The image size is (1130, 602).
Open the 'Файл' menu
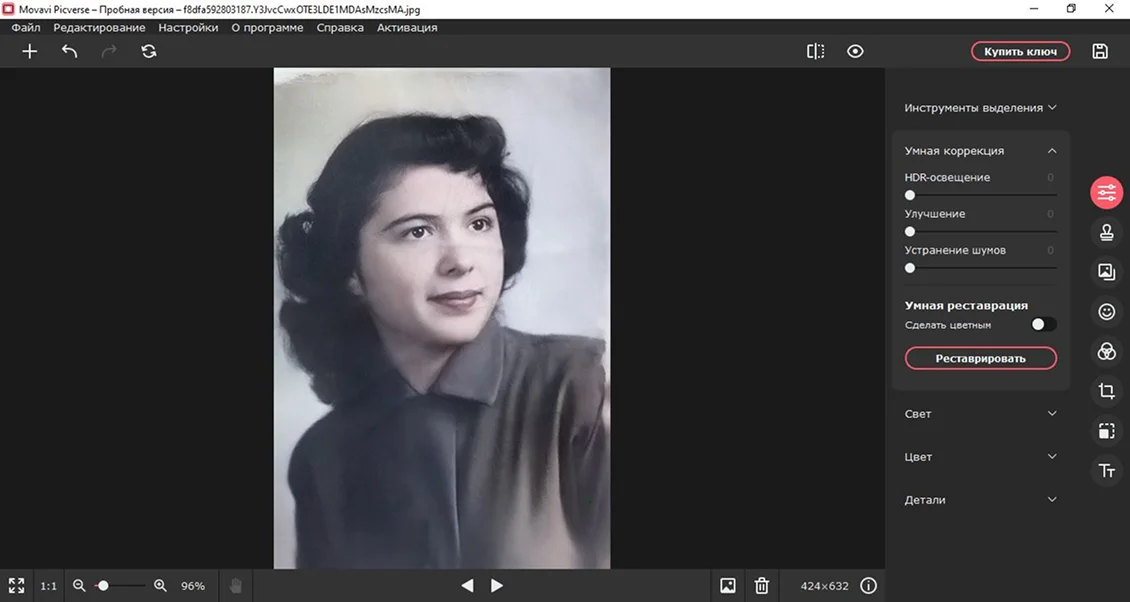[x=26, y=28]
